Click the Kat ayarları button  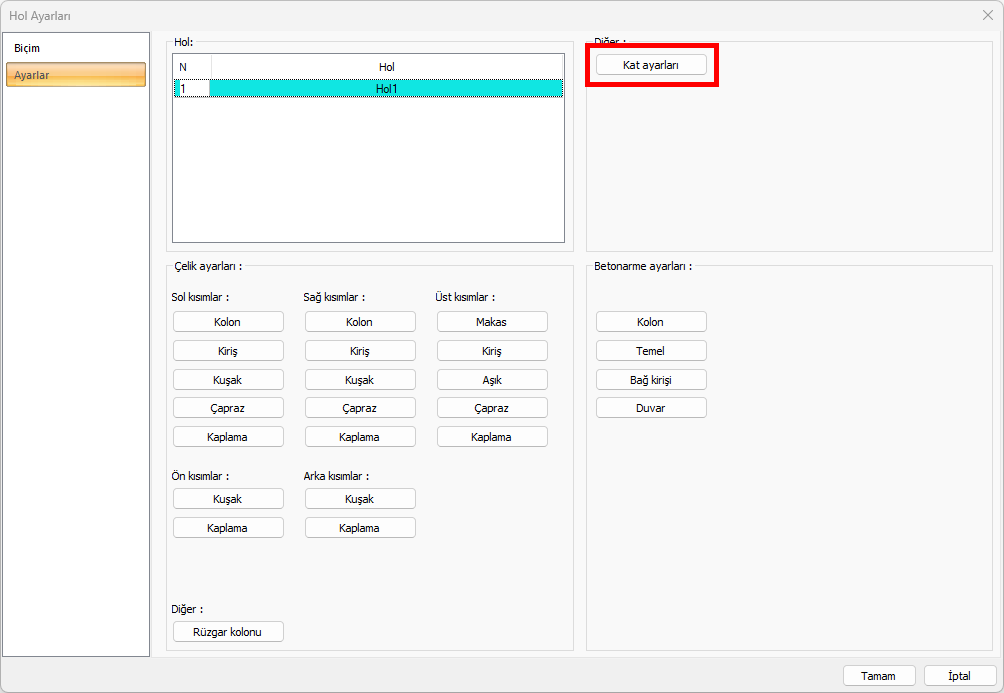coord(651,64)
